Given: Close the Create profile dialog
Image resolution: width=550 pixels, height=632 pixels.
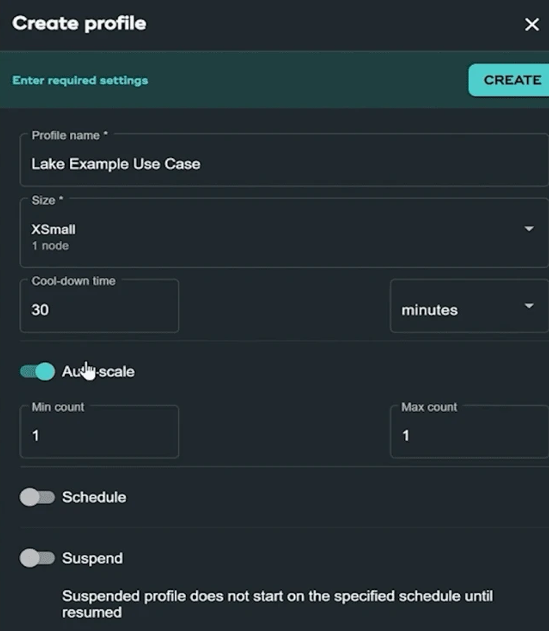Looking at the screenshot, I should (x=531, y=25).
